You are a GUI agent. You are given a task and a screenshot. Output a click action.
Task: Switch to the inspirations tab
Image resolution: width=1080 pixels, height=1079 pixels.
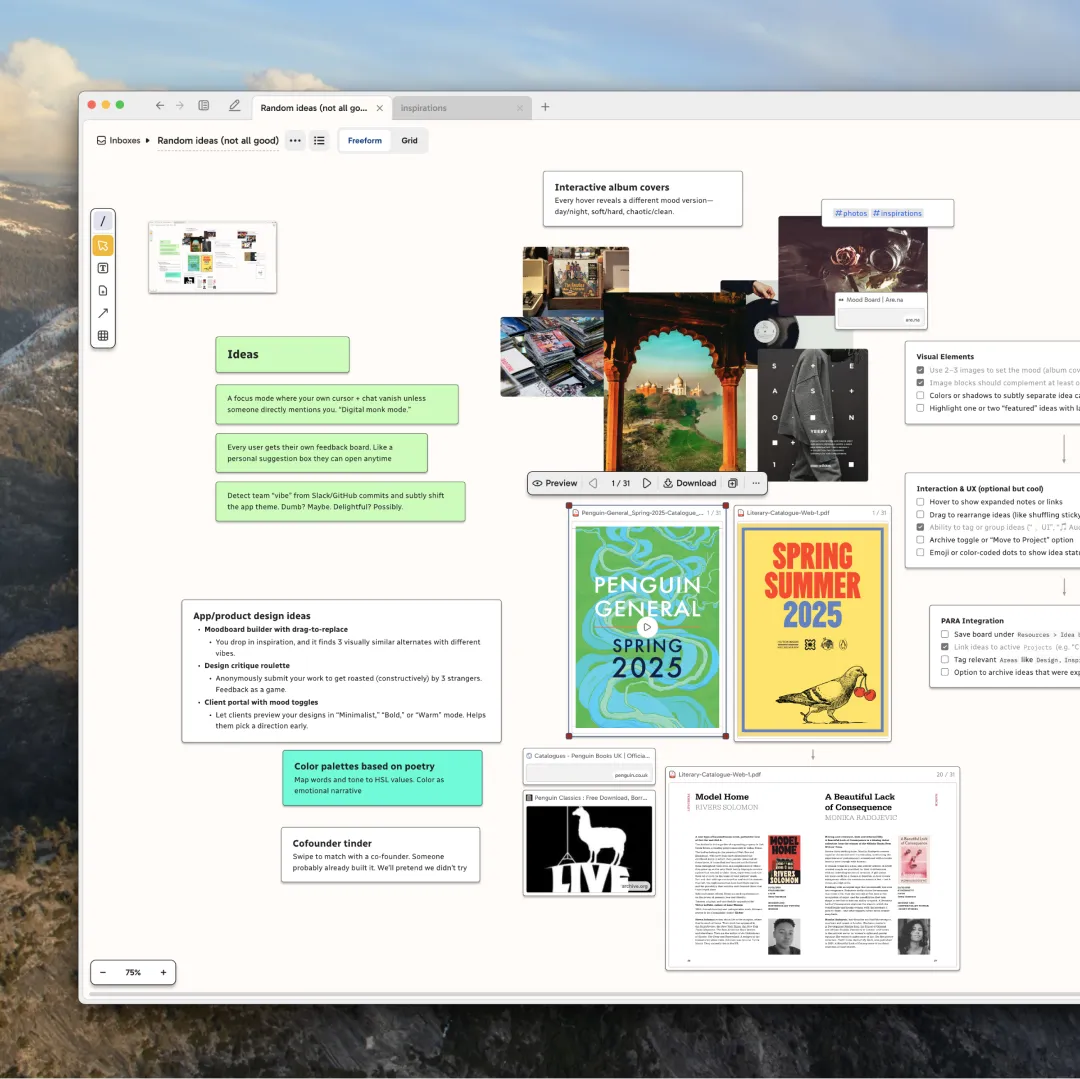tap(454, 108)
